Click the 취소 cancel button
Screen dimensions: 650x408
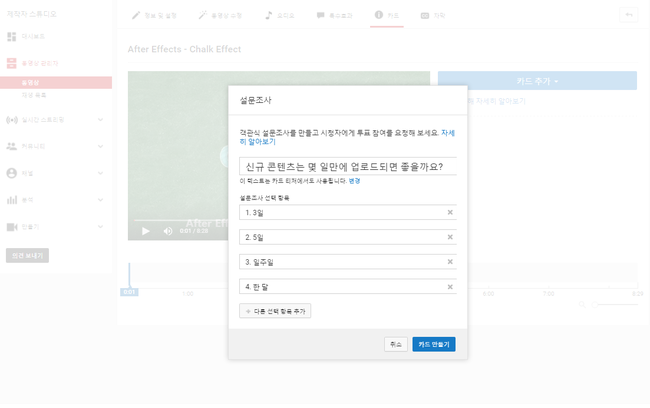(396, 344)
